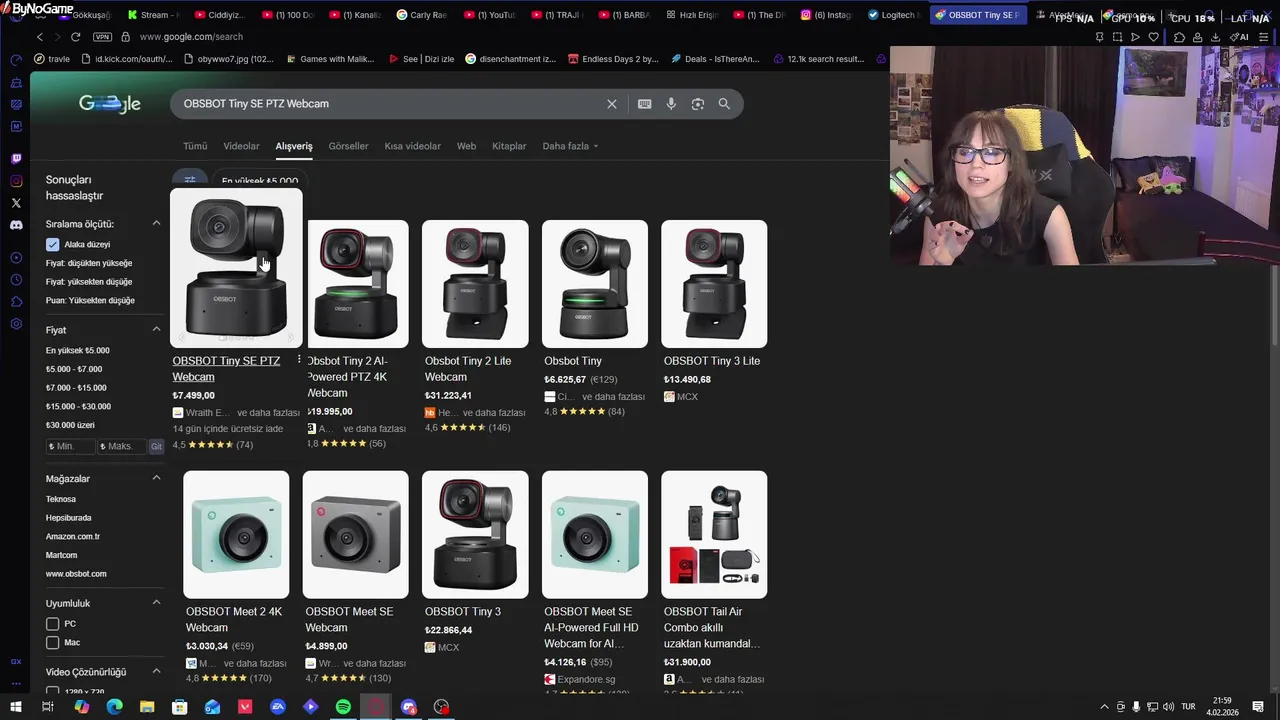Expand the Daha fazla dropdown
1280x720 pixels.
(570, 146)
